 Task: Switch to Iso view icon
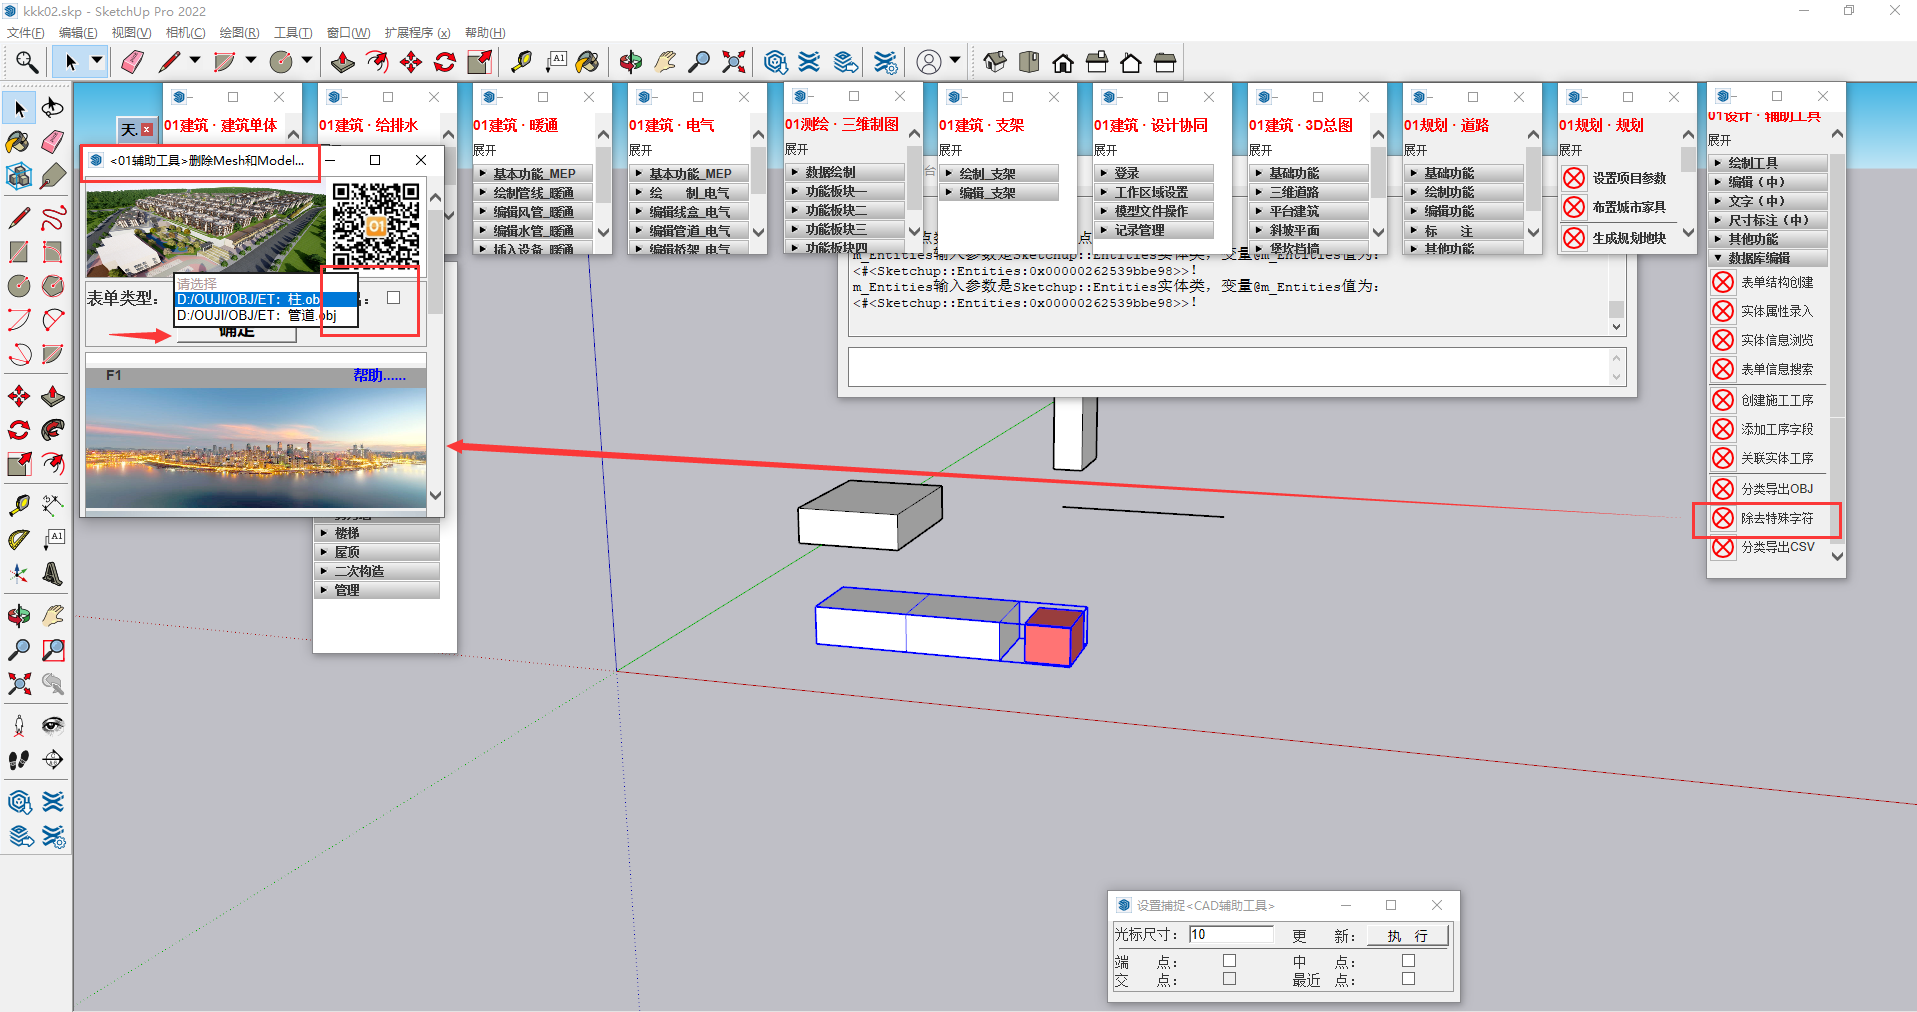[x=995, y=62]
